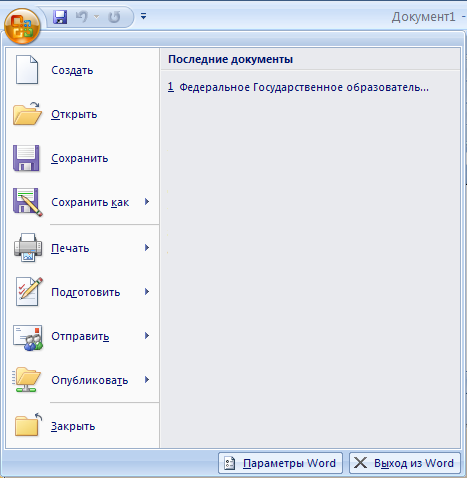The width and height of the screenshot is (467, 478).
Task: Click the folder icon for Закрыть
Action: 29,424
